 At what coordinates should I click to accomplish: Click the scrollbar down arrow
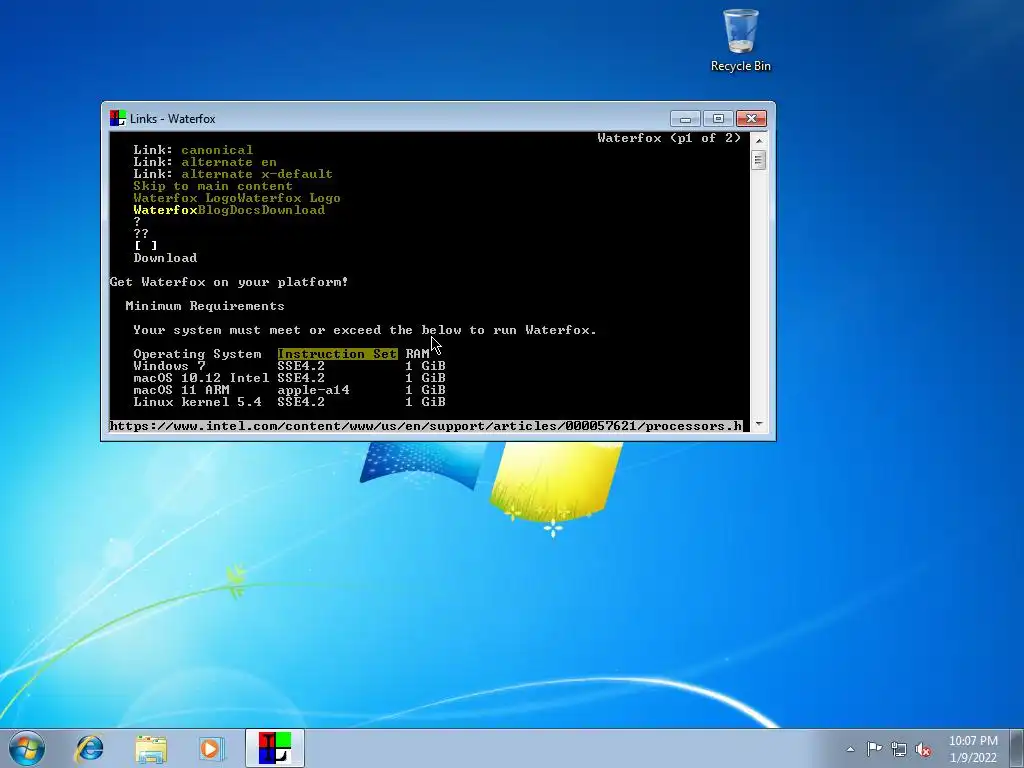[x=758, y=424]
